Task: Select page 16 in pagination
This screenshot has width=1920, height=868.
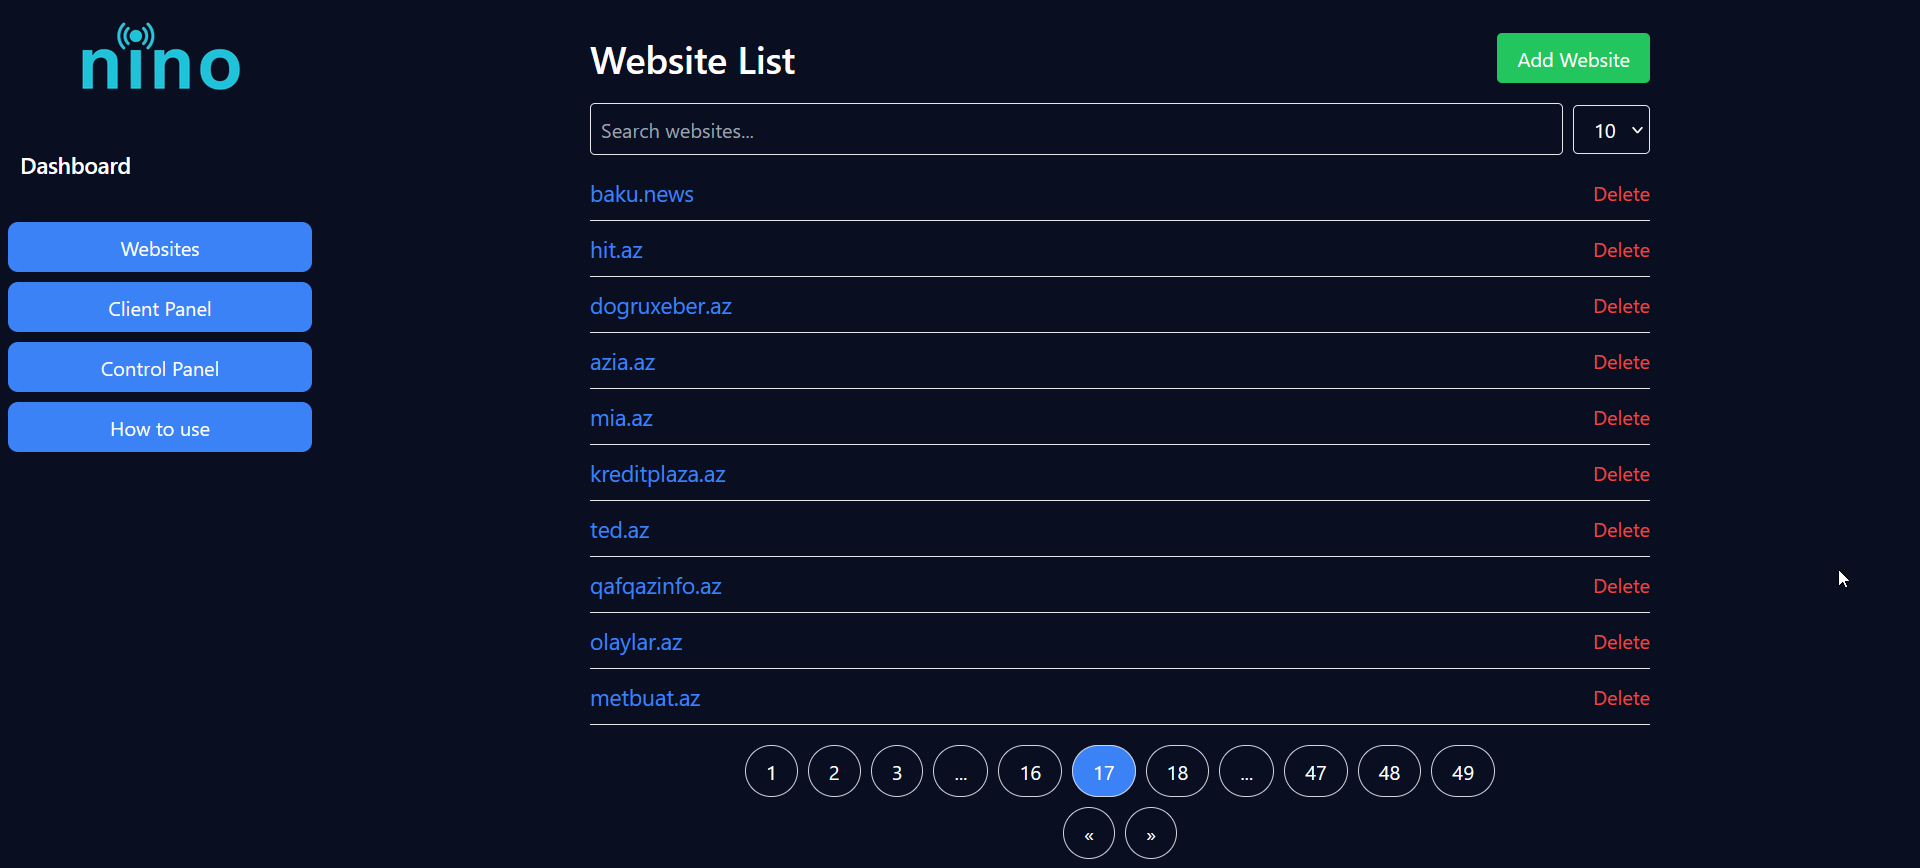Action: tap(1030, 771)
